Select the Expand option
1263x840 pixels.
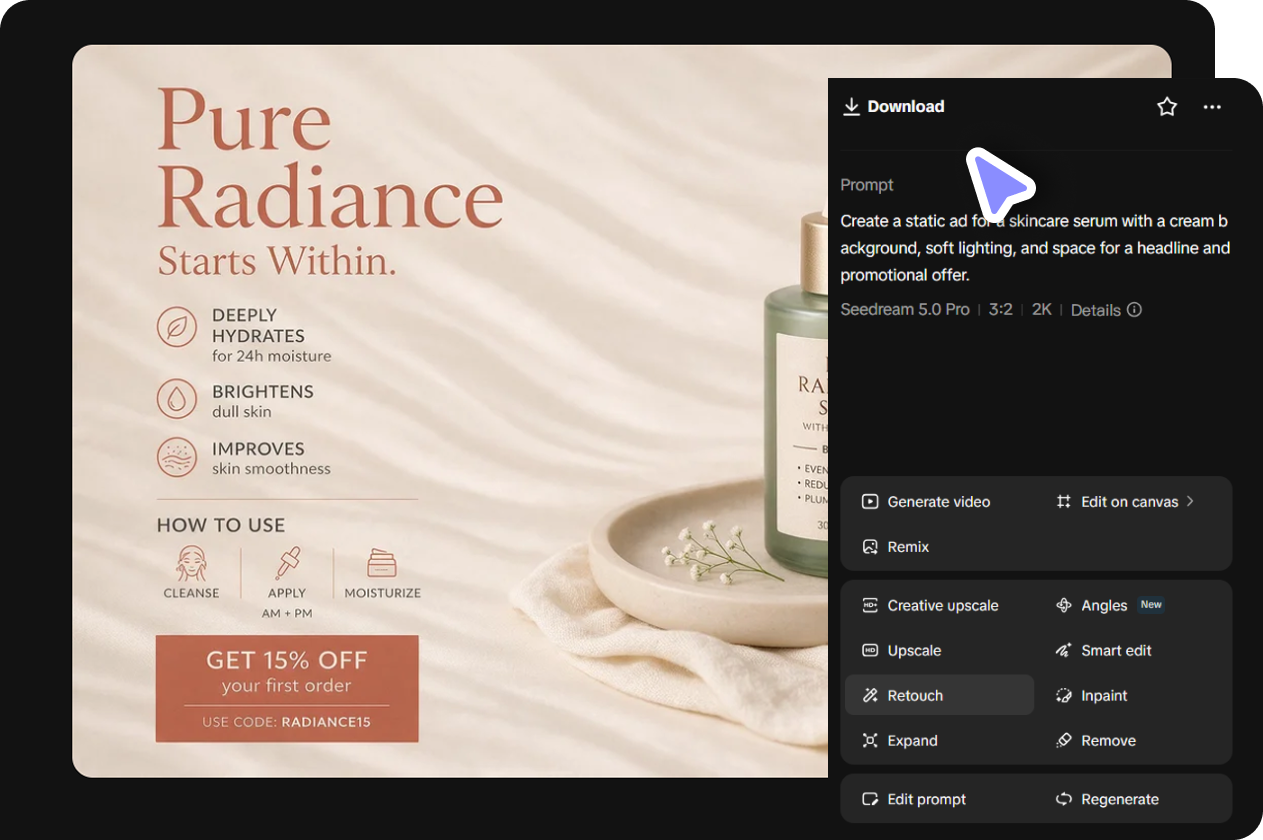coord(899,741)
